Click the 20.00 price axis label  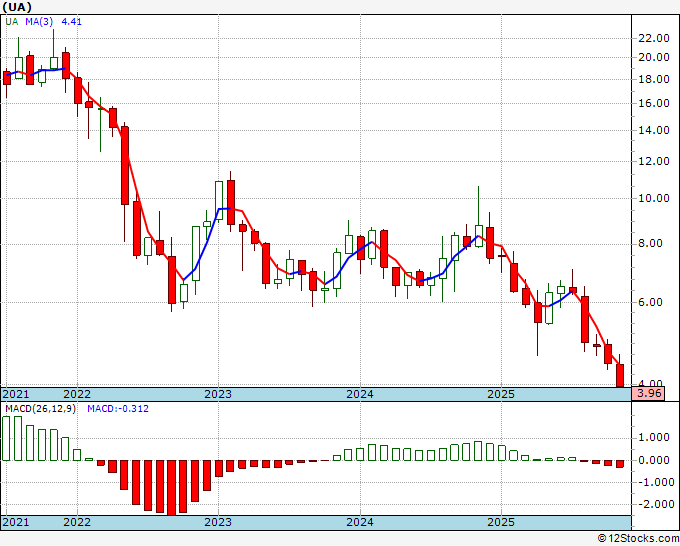pyautogui.click(x=654, y=57)
